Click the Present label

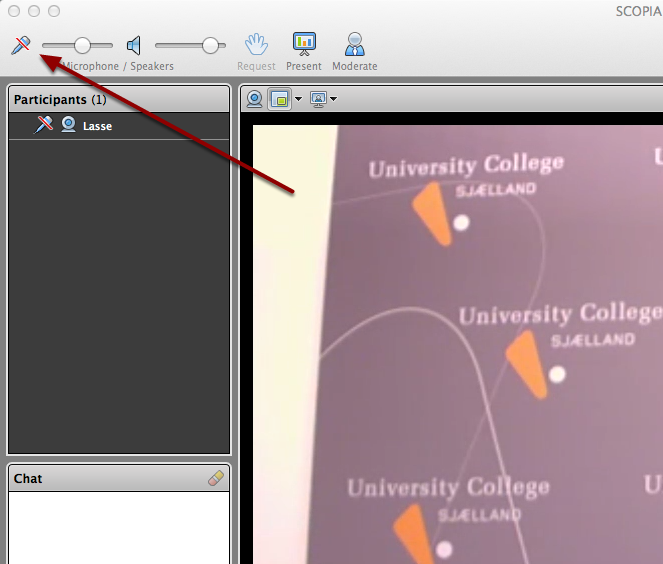[304, 66]
